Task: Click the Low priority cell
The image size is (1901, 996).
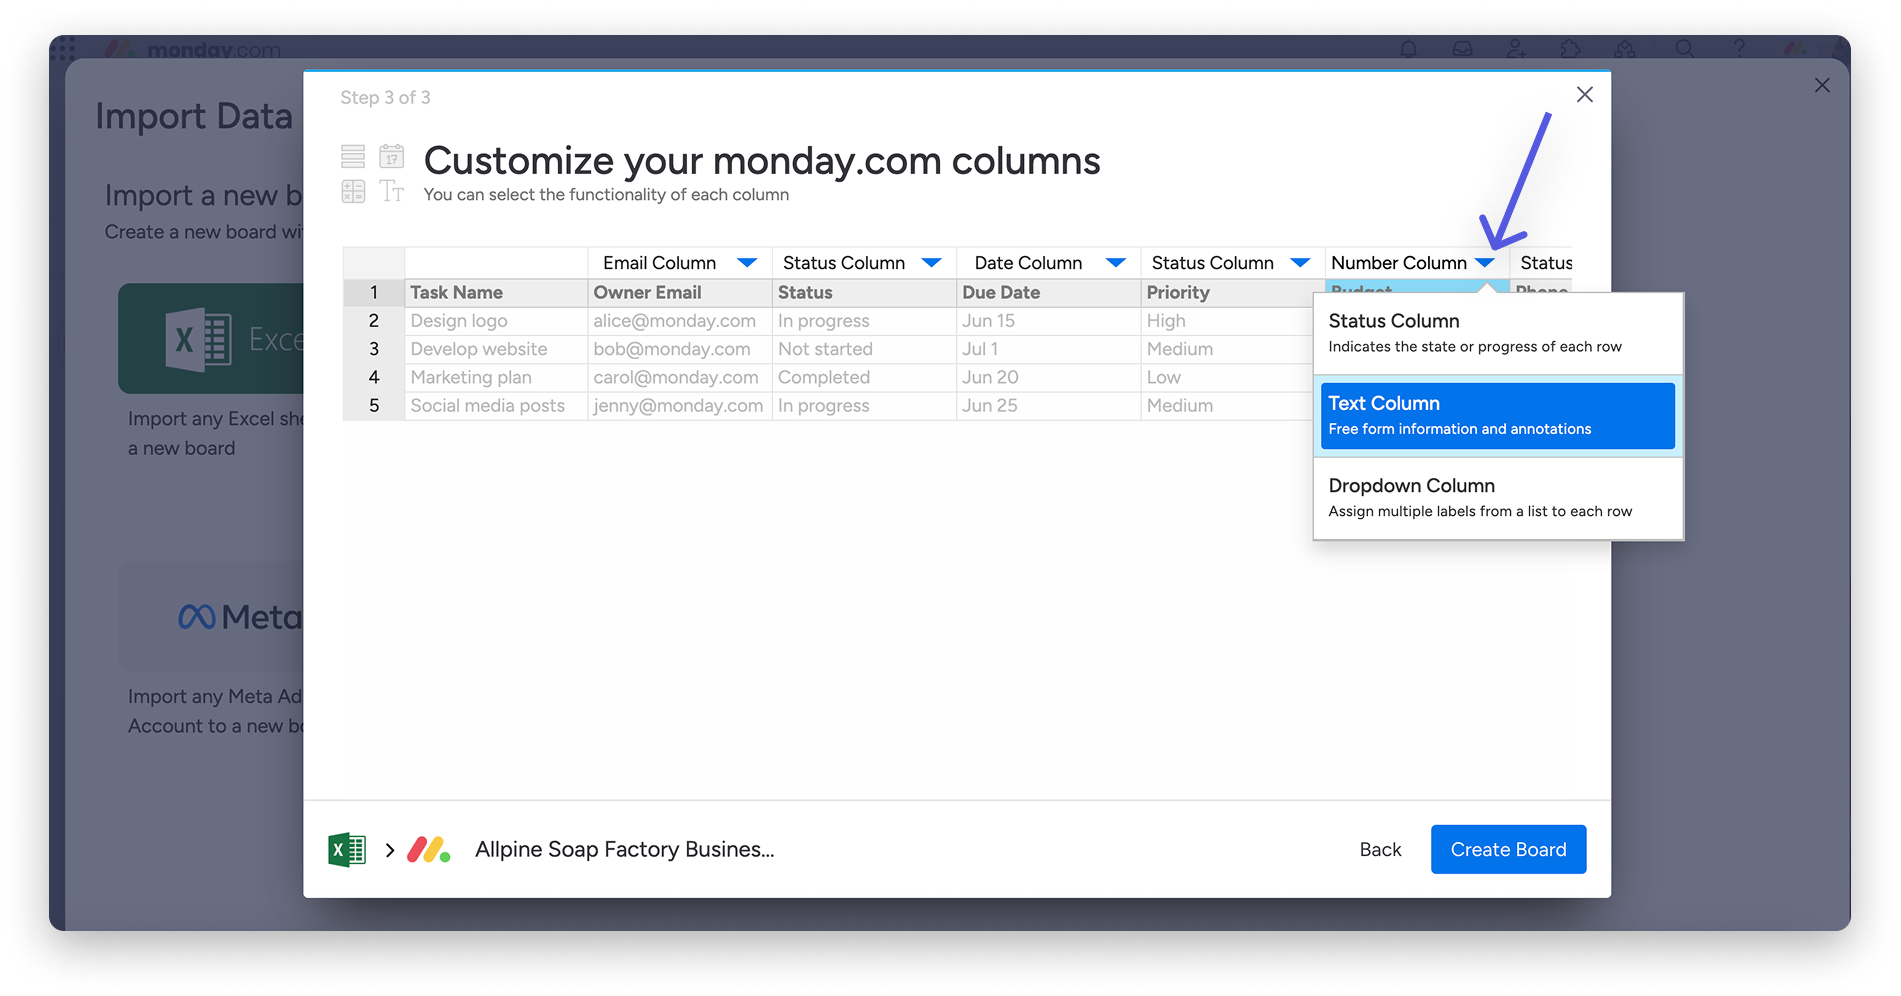Action: click(1227, 377)
